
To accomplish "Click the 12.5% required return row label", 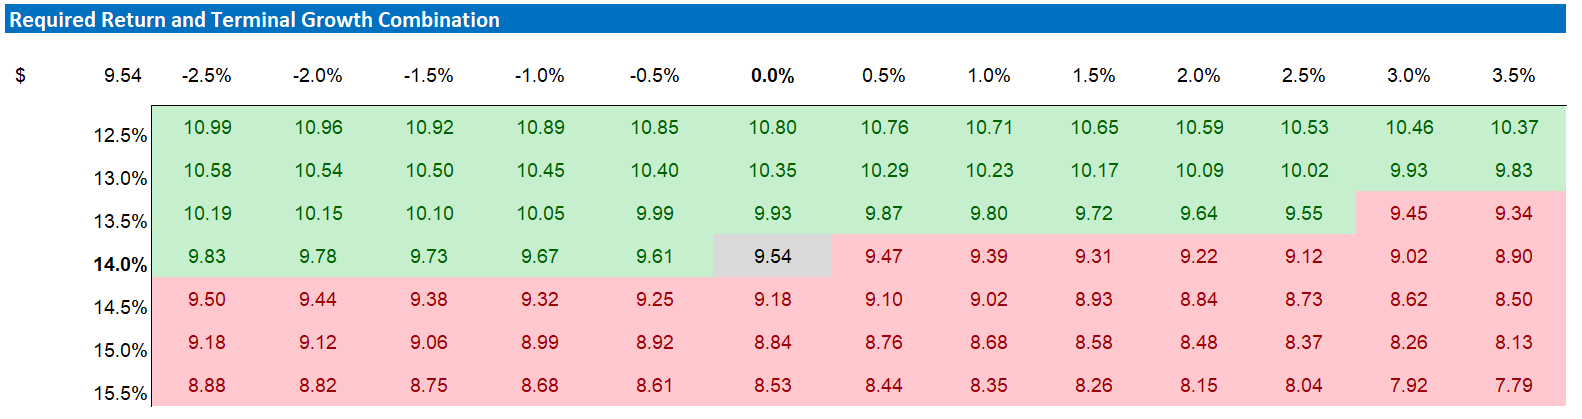I will (120, 136).
